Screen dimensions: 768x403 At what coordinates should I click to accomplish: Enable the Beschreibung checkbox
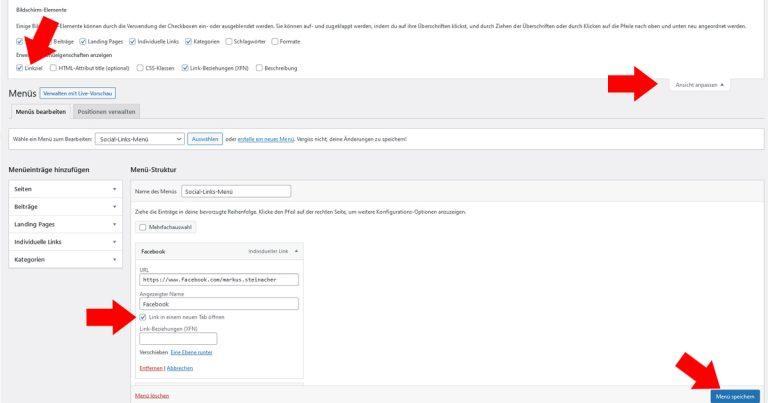260,68
